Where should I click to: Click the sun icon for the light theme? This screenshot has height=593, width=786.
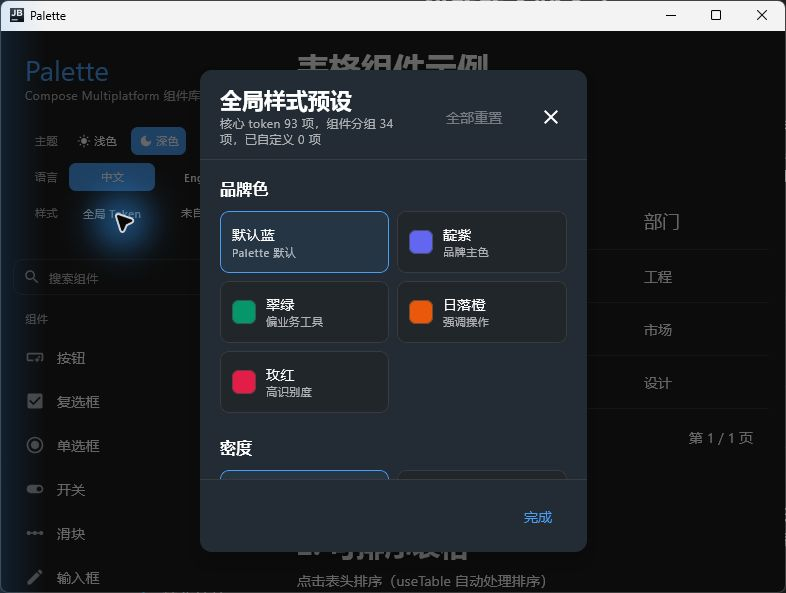[x=84, y=141]
